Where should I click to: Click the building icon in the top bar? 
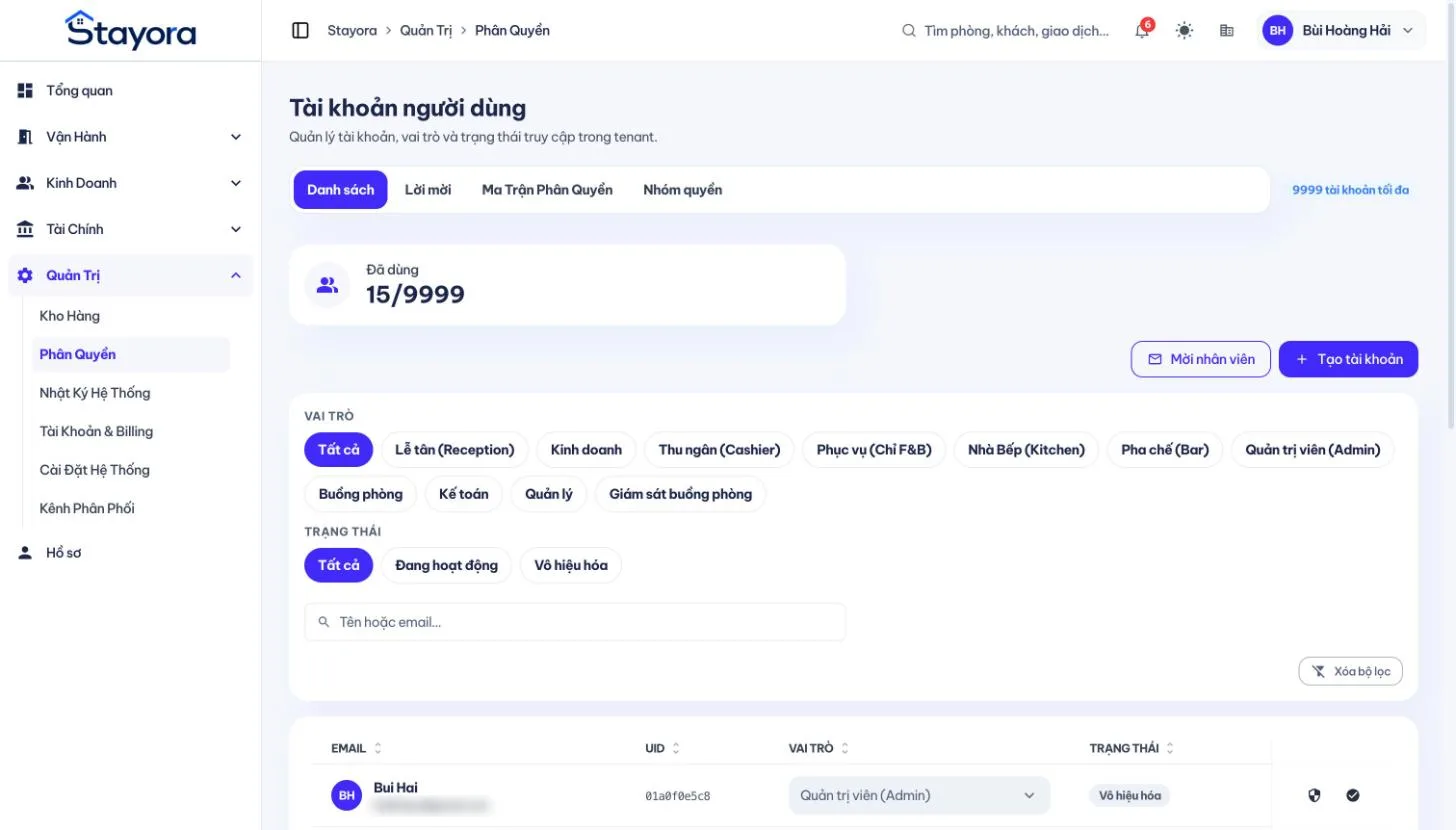[1227, 31]
